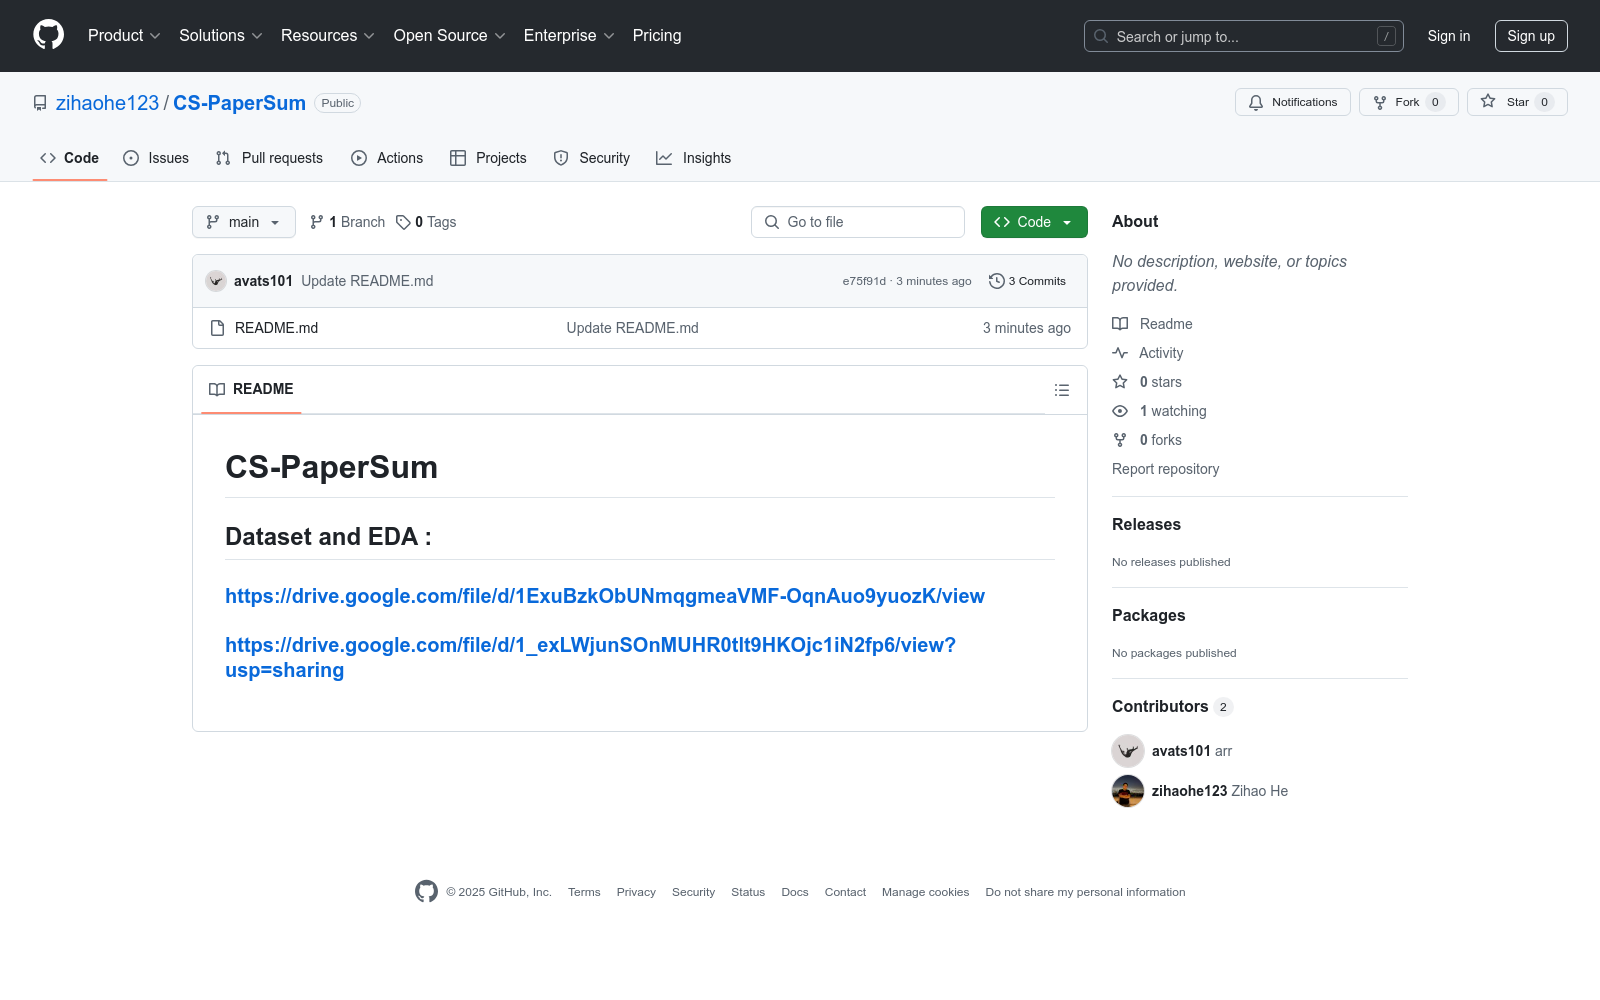Expand the Solutions dropdown
1600x1000 pixels.
pyautogui.click(x=221, y=36)
